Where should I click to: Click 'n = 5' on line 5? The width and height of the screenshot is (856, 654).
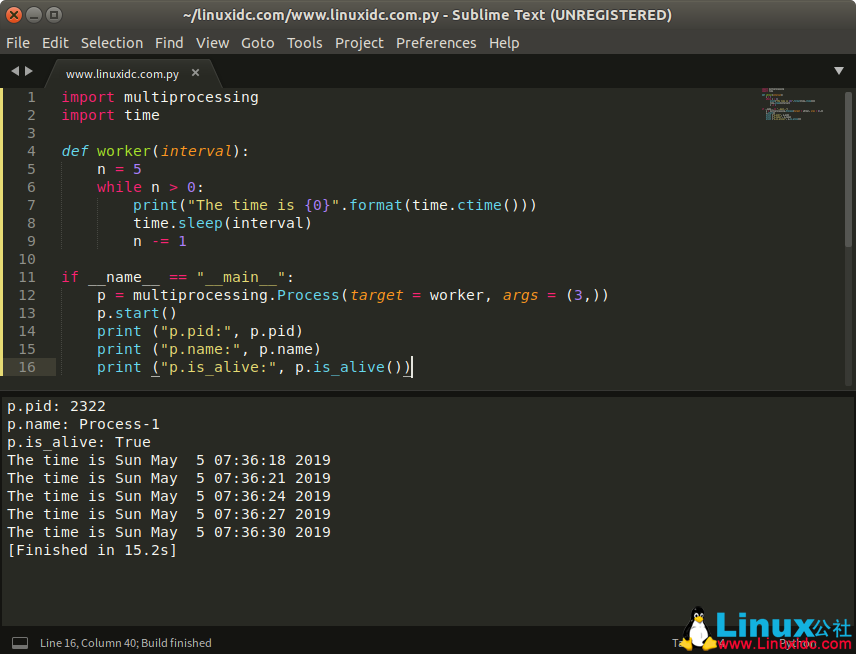point(119,169)
